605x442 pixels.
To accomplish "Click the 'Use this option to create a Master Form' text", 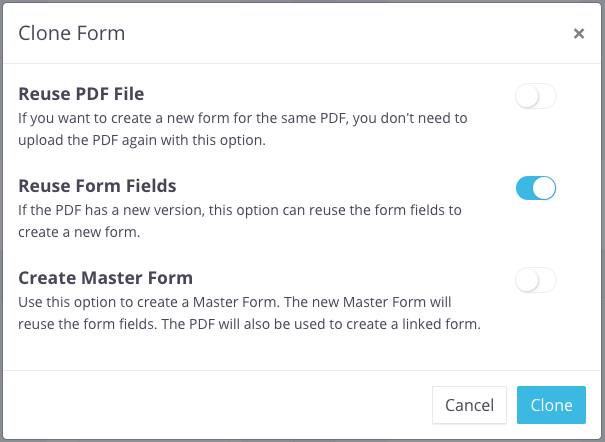I will [148, 302].
